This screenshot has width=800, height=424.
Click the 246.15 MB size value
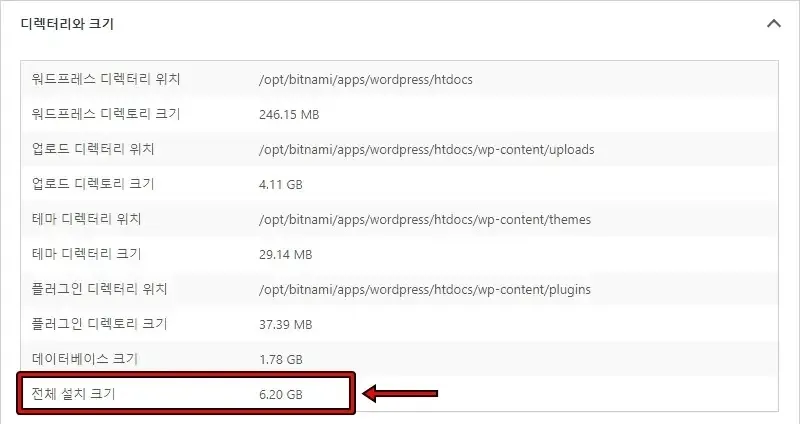[289, 114]
